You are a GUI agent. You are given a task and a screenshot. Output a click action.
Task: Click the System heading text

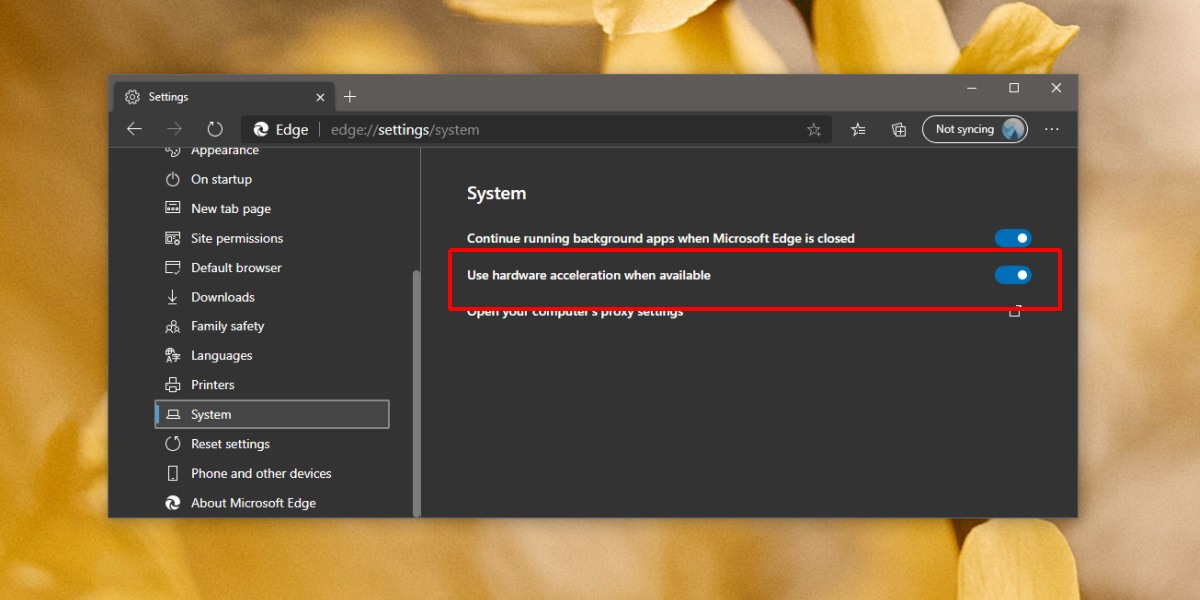pyautogui.click(x=496, y=194)
